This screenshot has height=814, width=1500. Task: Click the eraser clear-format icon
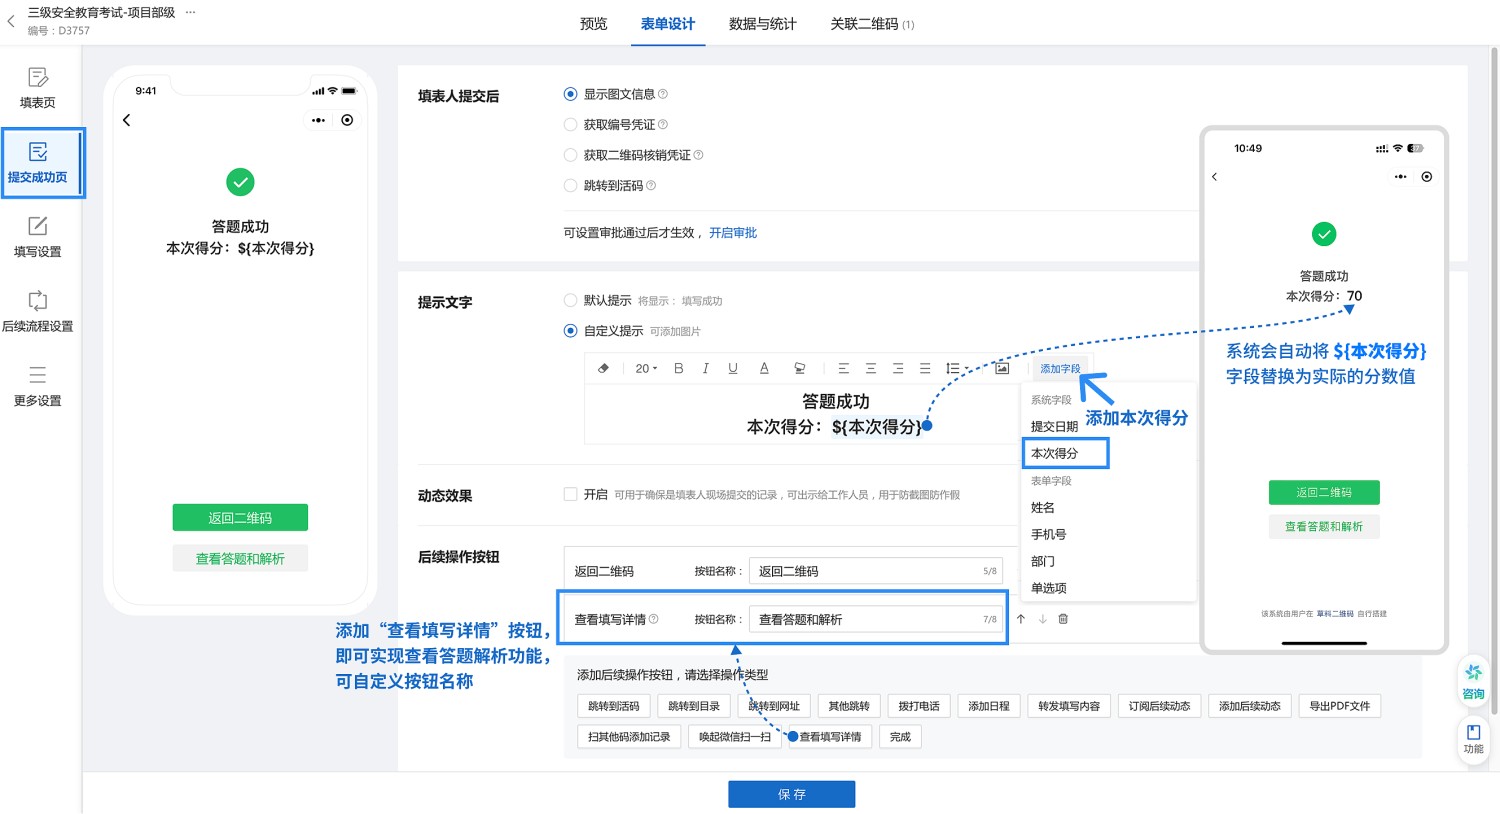coord(603,368)
